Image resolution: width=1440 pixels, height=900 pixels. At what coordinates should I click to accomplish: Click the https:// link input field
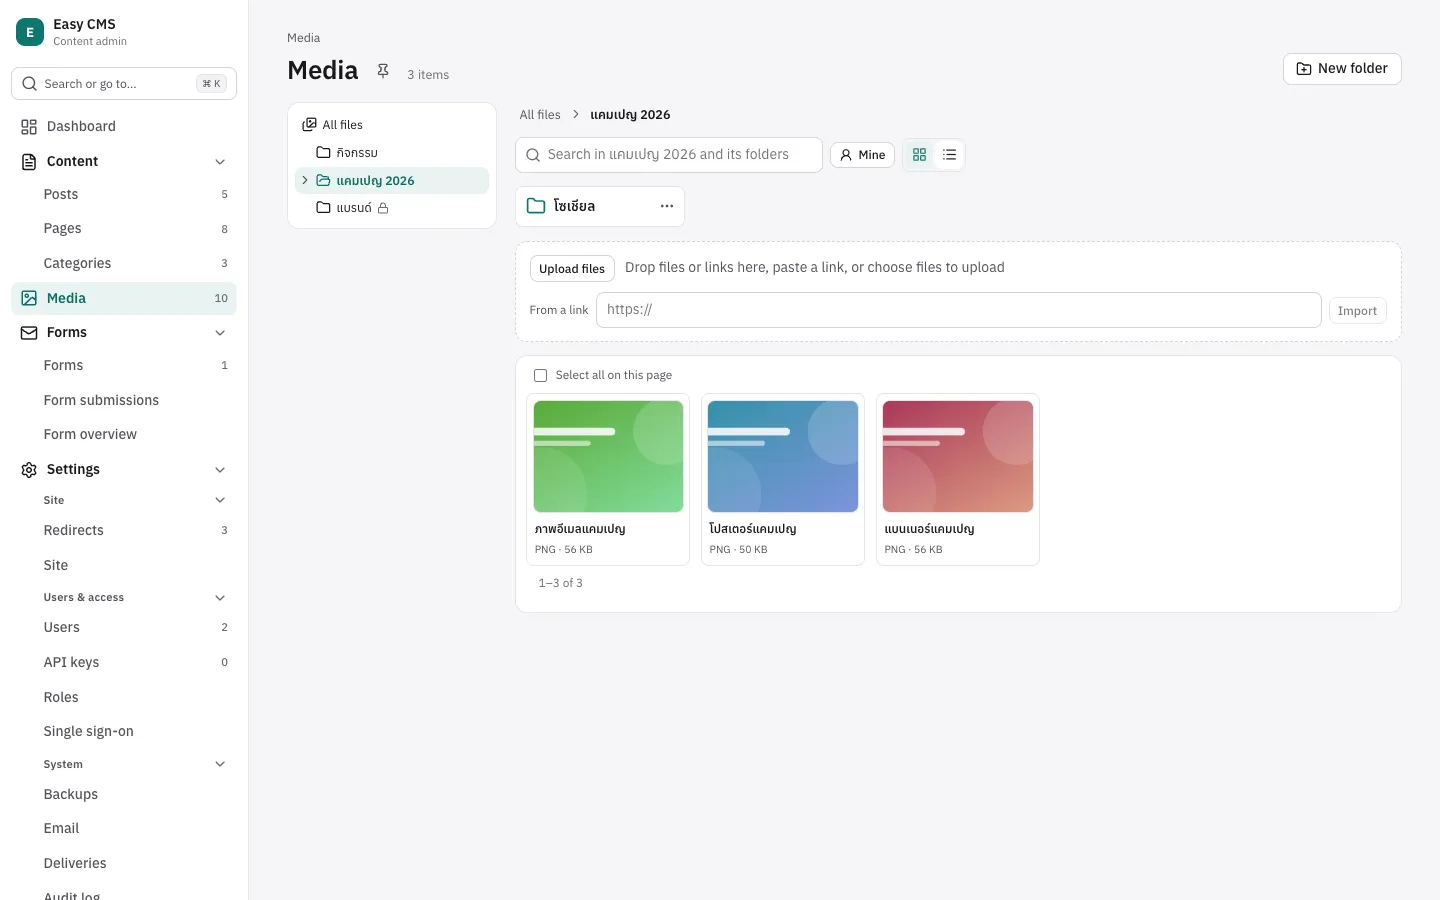pyautogui.click(x=959, y=310)
